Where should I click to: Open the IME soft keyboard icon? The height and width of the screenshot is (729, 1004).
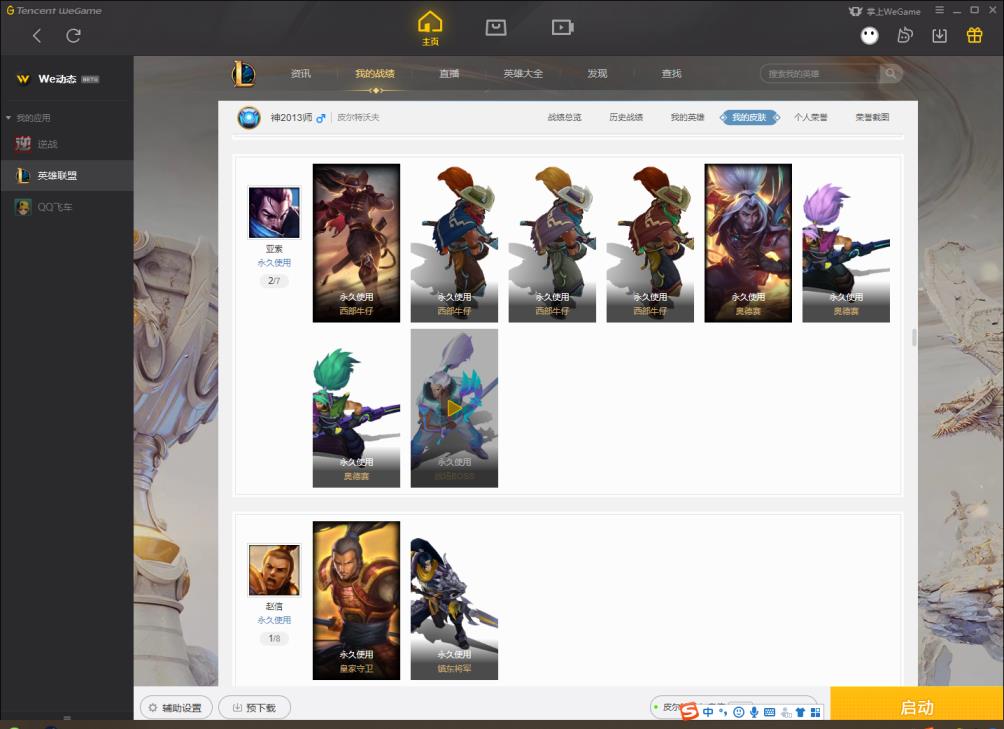pyautogui.click(x=770, y=712)
